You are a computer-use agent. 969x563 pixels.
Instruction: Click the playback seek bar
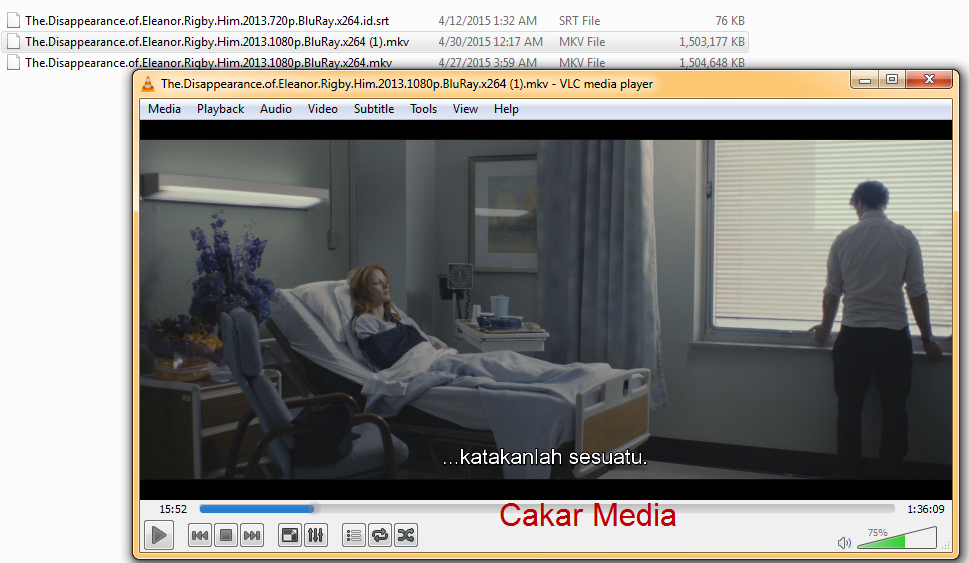[x=547, y=509]
